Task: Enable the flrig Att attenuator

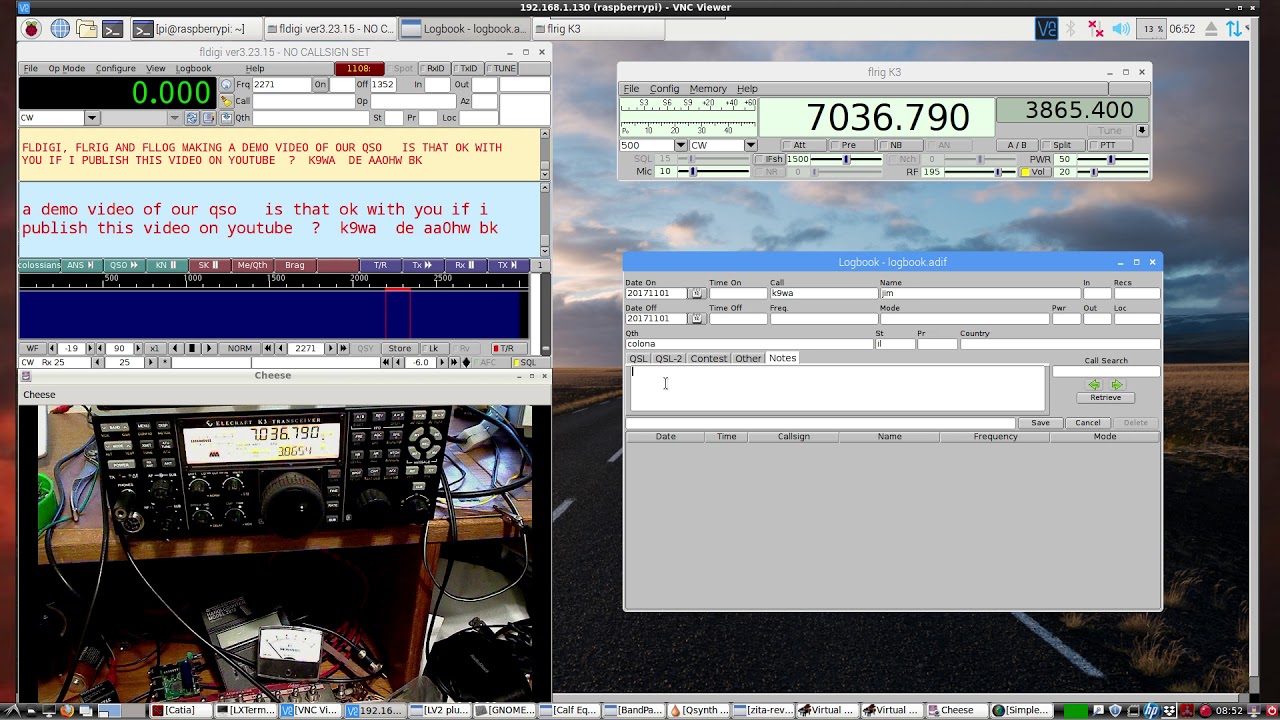Action: click(803, 145)
